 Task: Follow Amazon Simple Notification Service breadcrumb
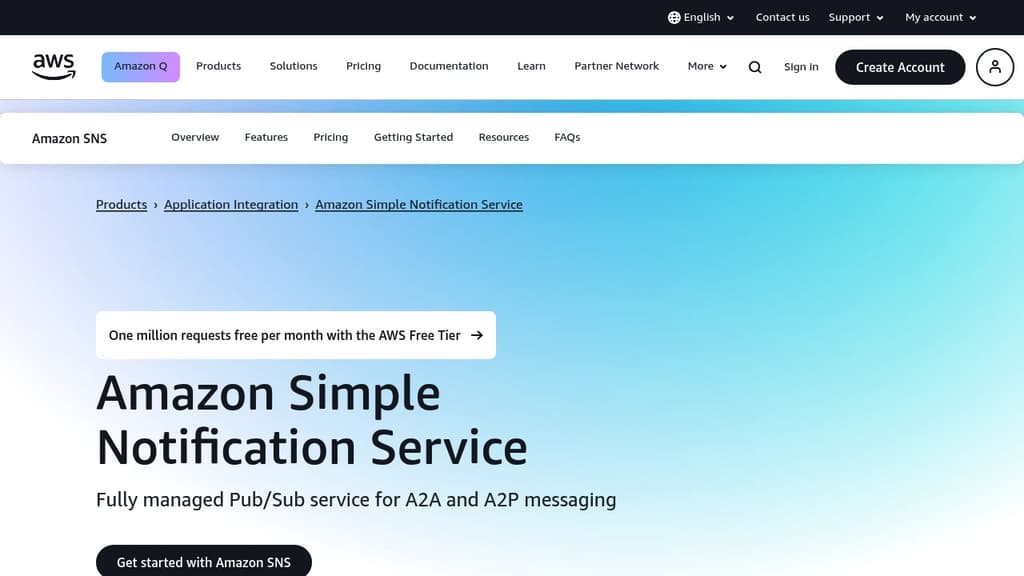coord(419,204)
